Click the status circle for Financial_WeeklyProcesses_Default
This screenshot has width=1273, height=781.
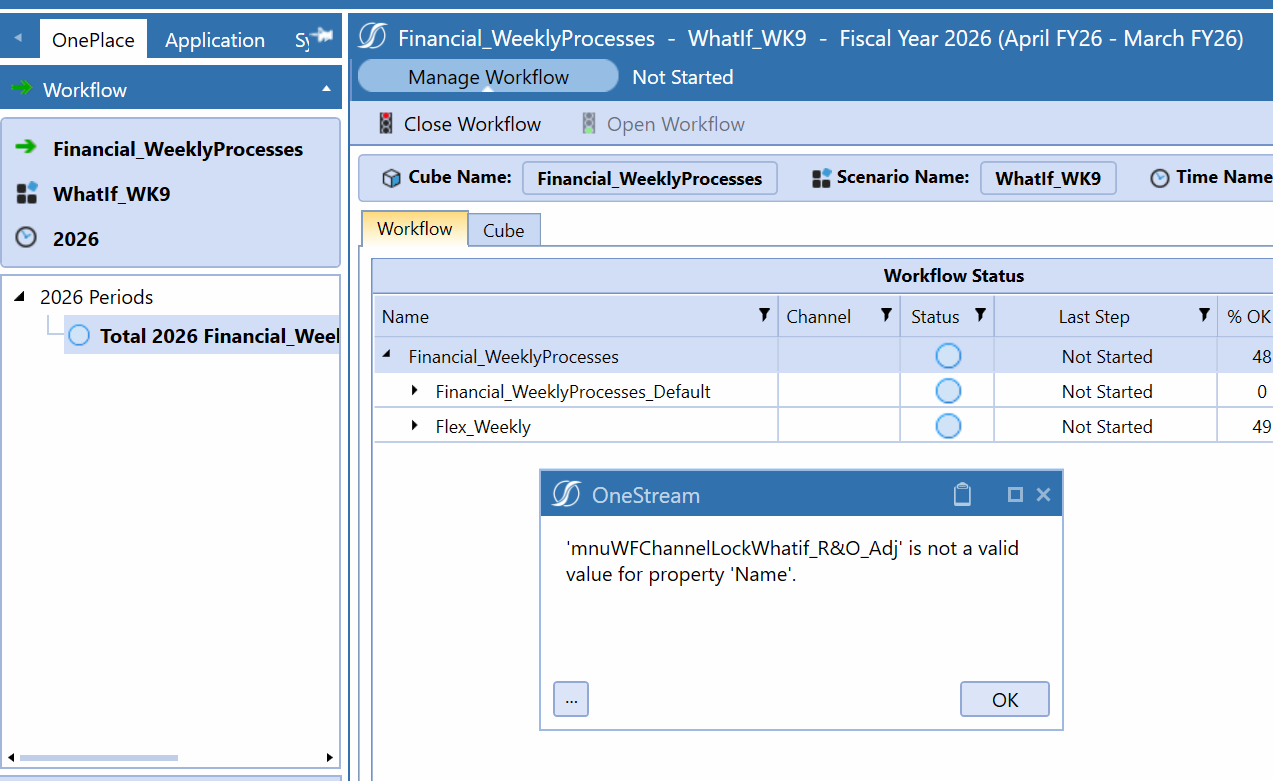point(947,390)
